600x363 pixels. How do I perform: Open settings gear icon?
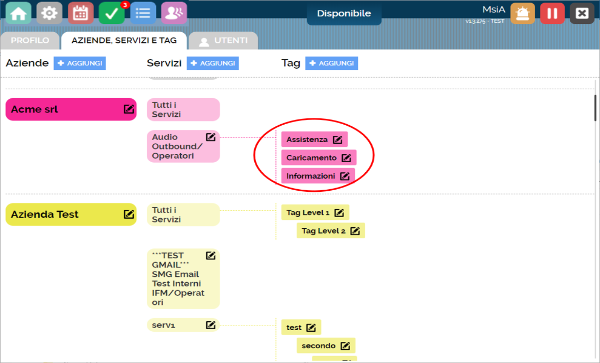pyautogui.click(x=49, y=13)
